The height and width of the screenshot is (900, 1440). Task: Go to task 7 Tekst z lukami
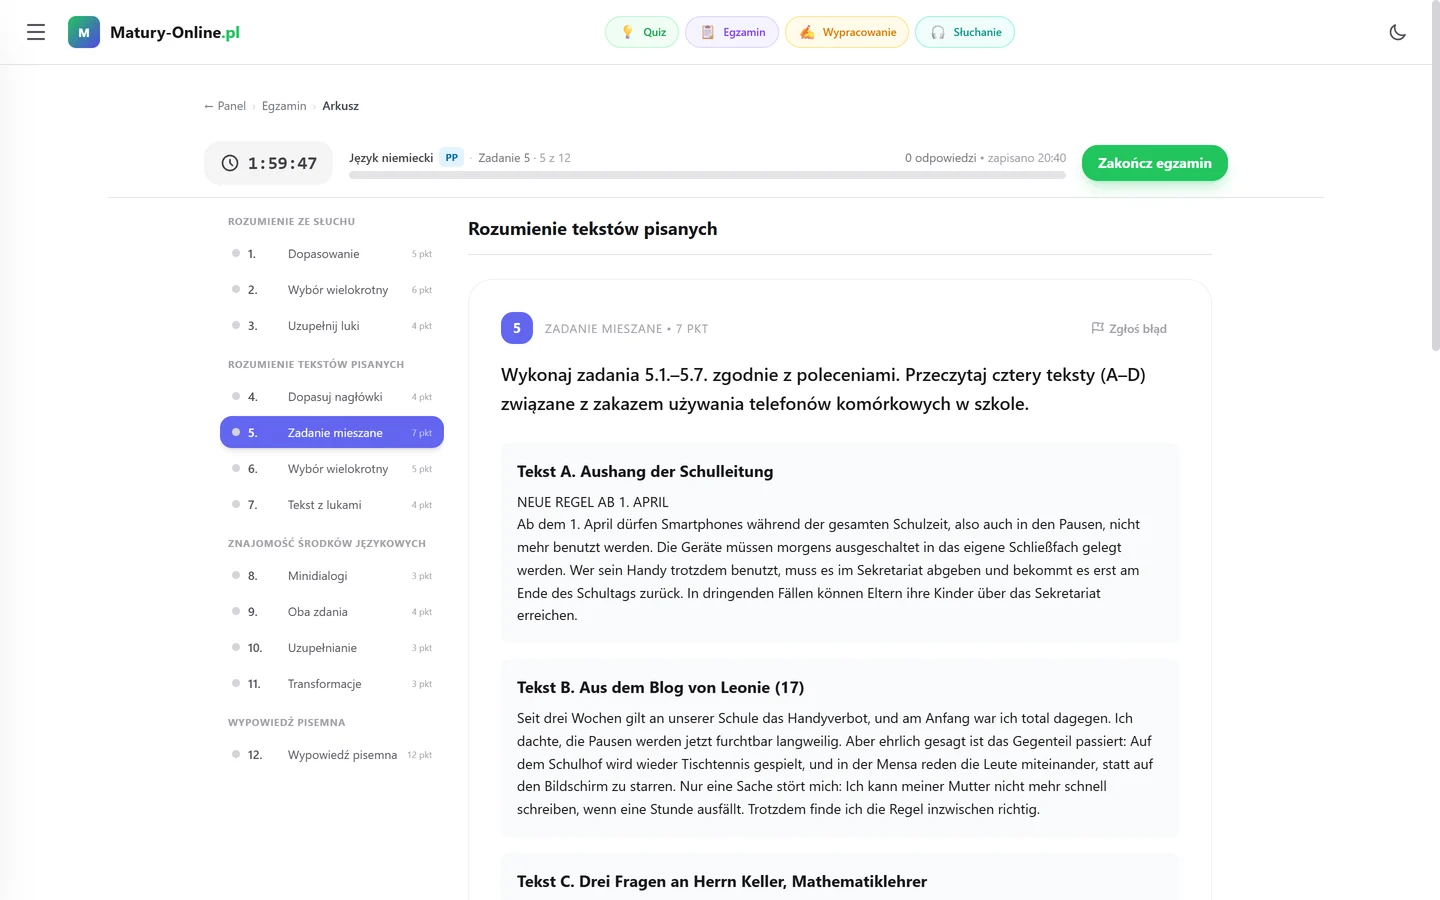332,505
